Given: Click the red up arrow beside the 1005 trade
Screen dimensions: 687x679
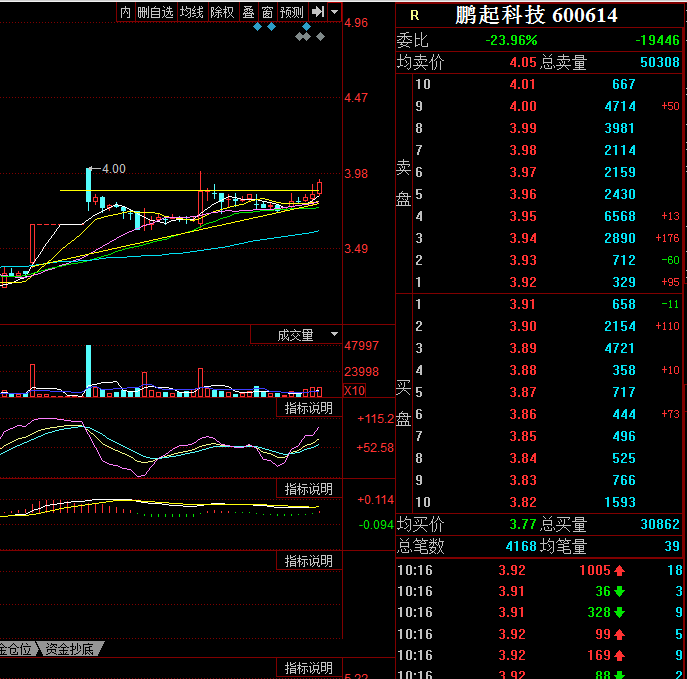Looking at the screenshot, I should [619, 570].
